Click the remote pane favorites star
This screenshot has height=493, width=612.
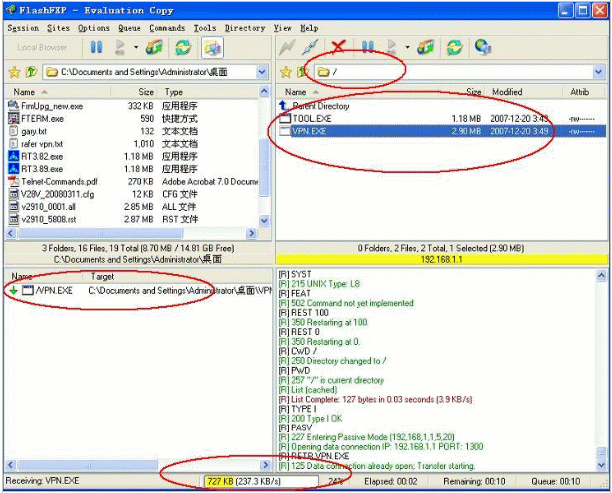point(286,72)
